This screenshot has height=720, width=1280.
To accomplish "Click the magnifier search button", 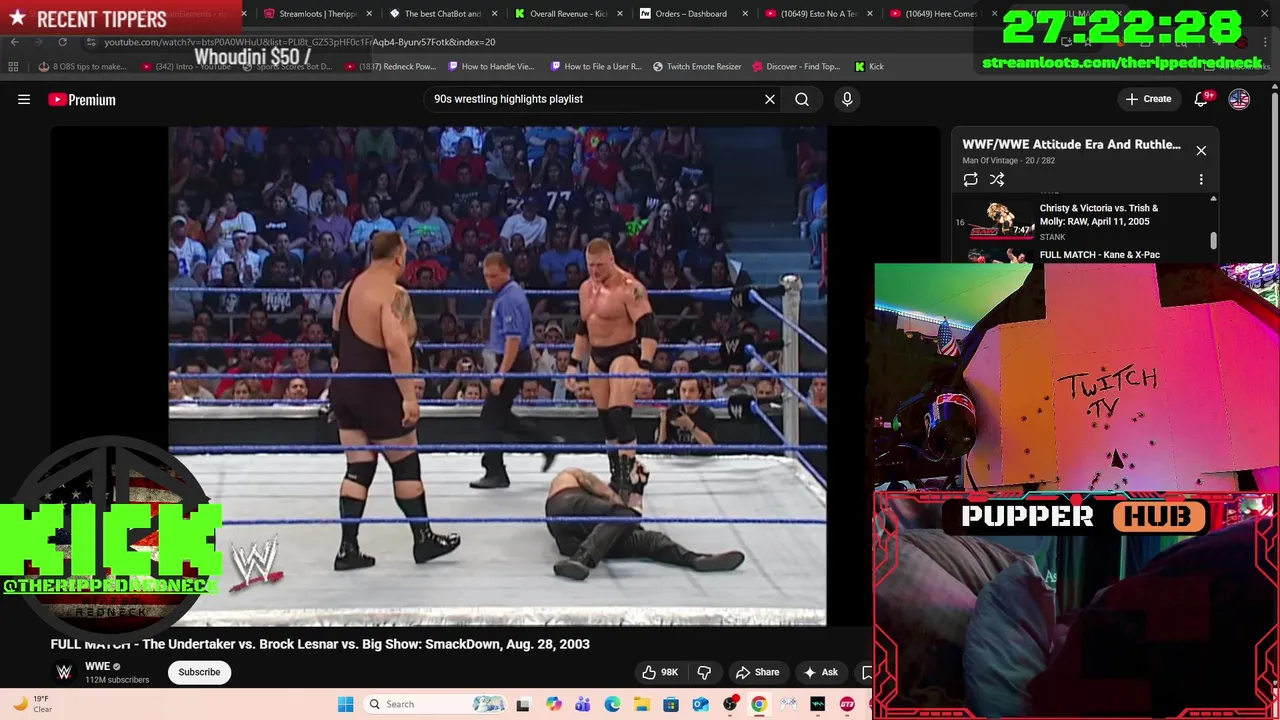I will point(802,99).
